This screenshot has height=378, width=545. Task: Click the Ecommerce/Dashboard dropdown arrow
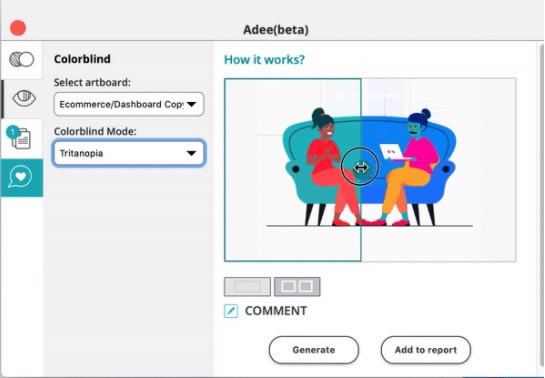point(192,104)
